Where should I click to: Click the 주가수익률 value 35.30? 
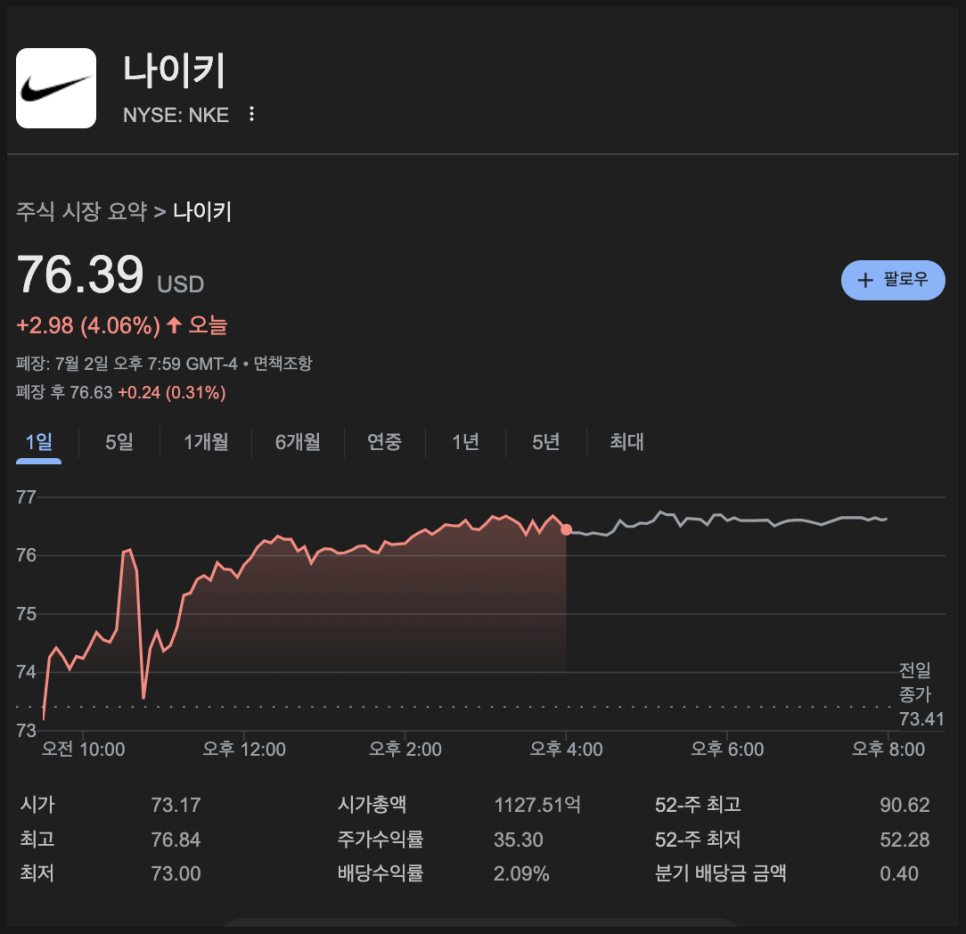click(519, 840)
